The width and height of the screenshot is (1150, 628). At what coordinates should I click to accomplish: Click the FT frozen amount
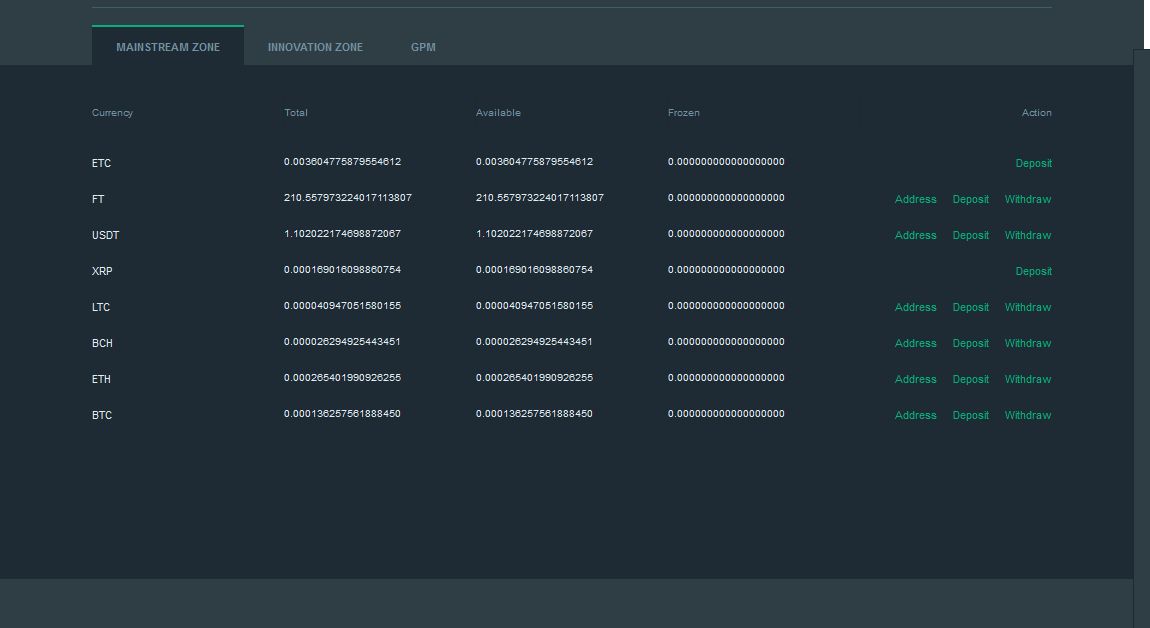[x=726, y=197]
